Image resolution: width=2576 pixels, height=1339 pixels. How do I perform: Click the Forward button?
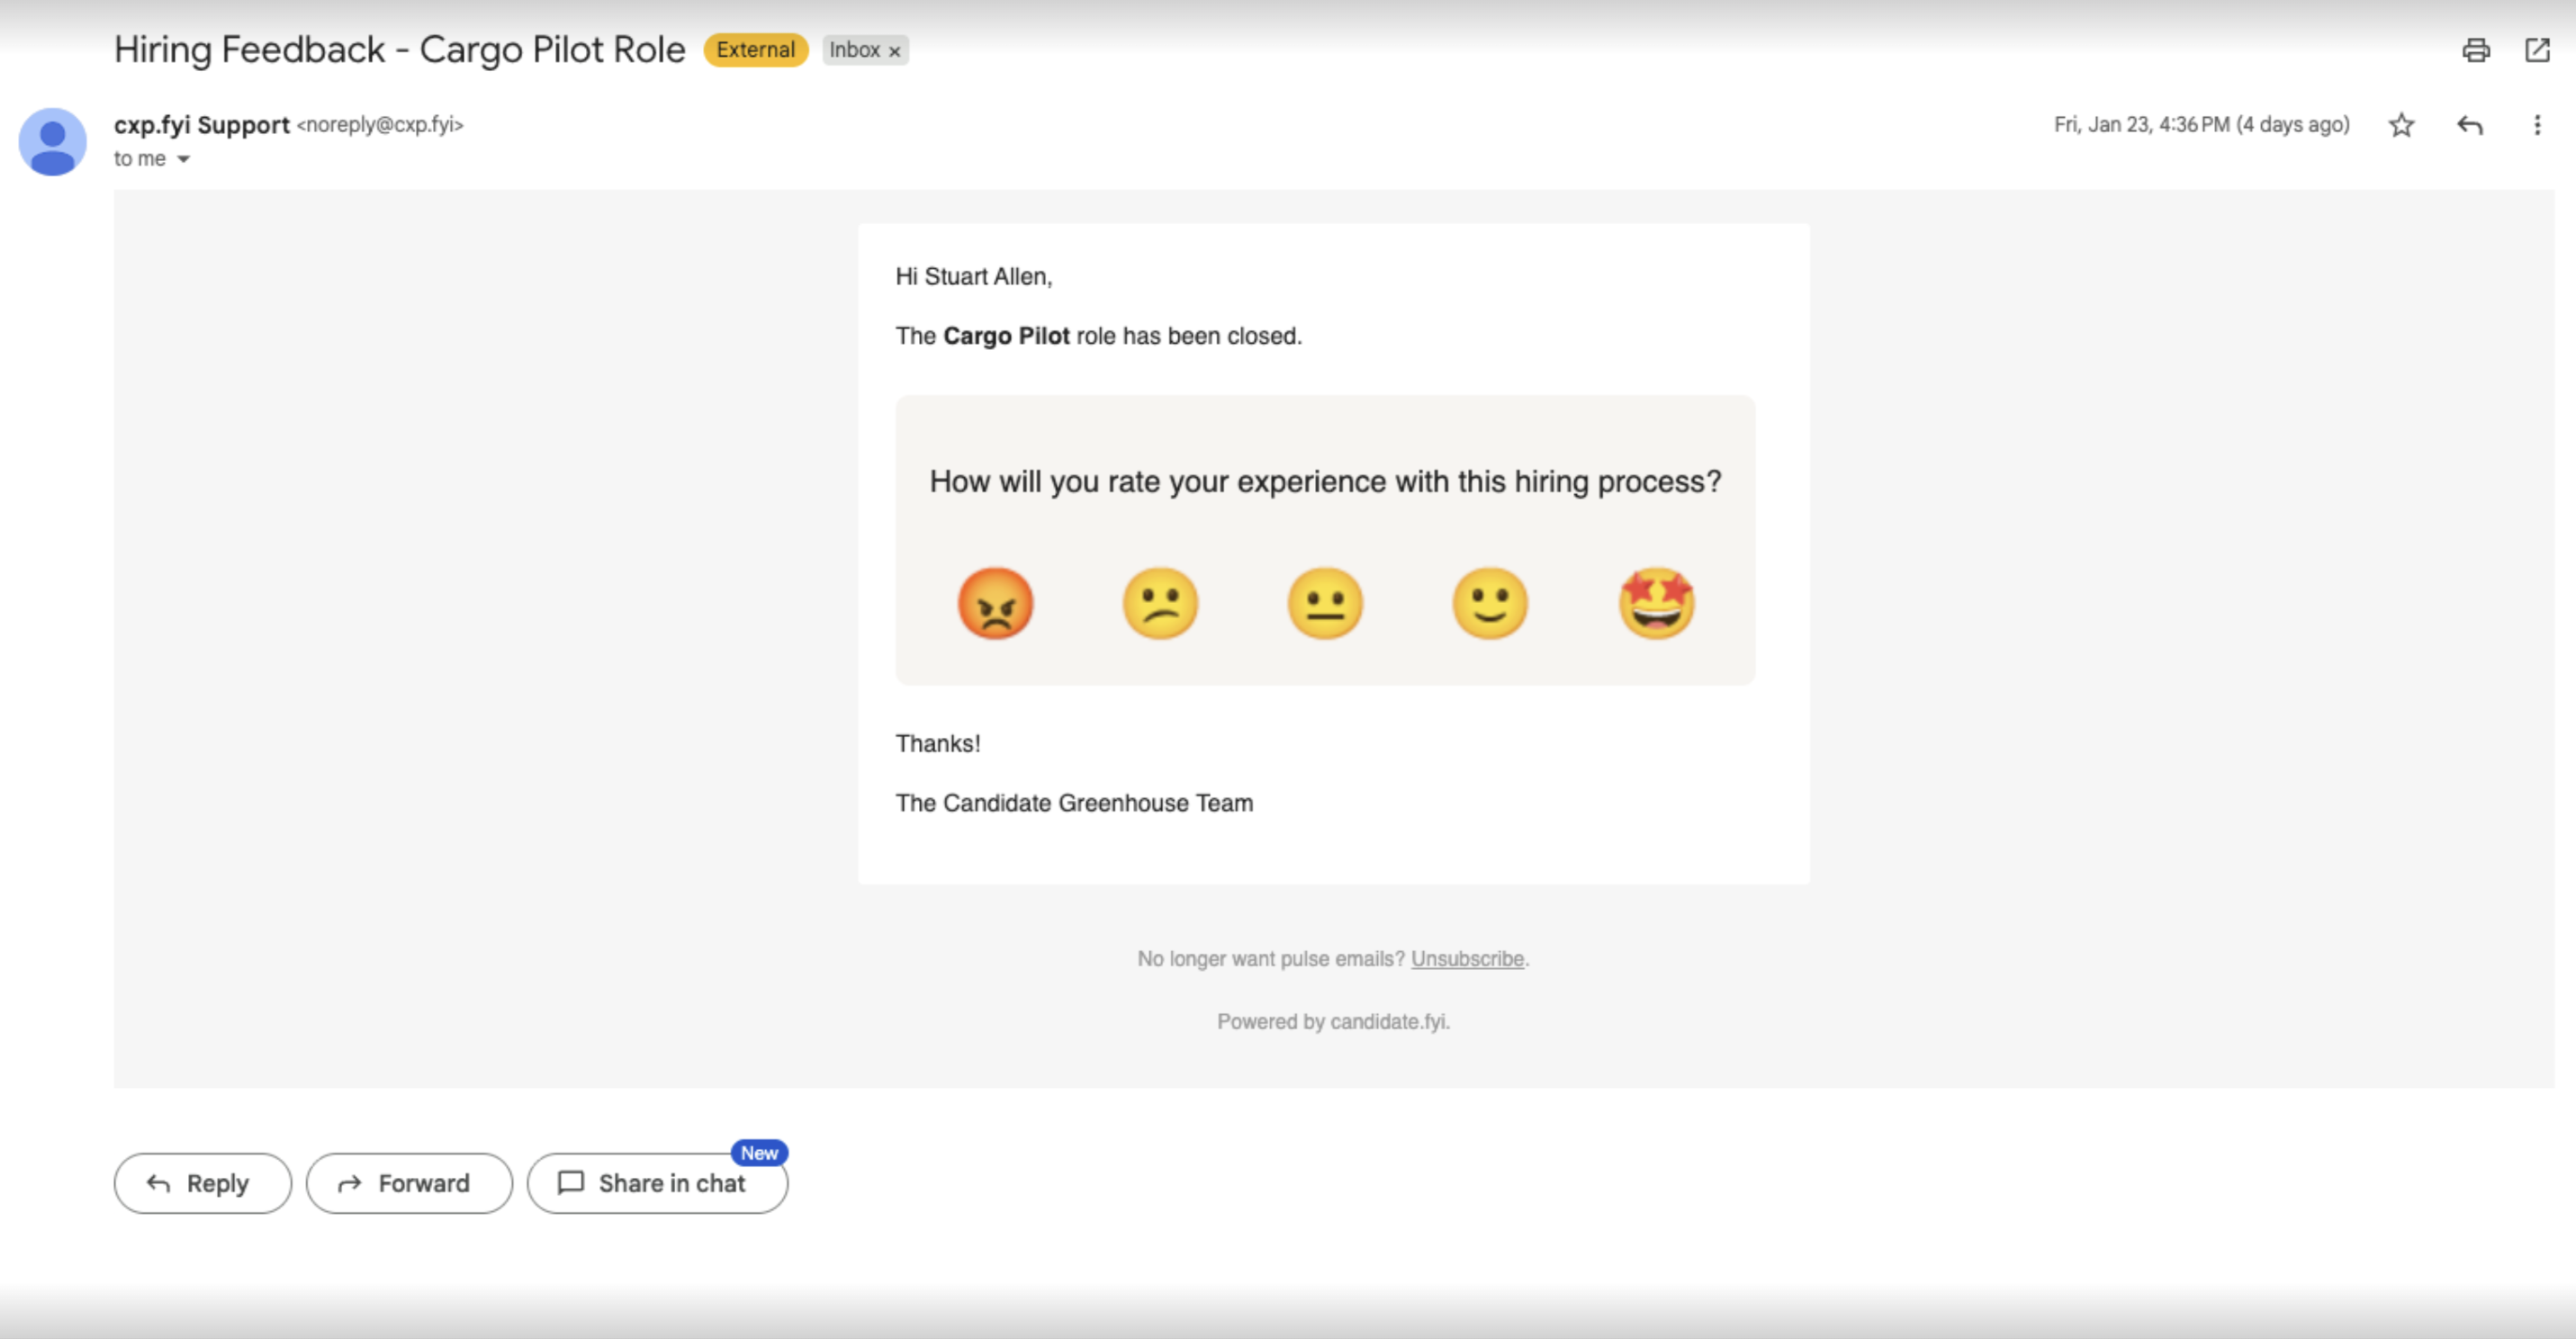[x=409, y=1183]
